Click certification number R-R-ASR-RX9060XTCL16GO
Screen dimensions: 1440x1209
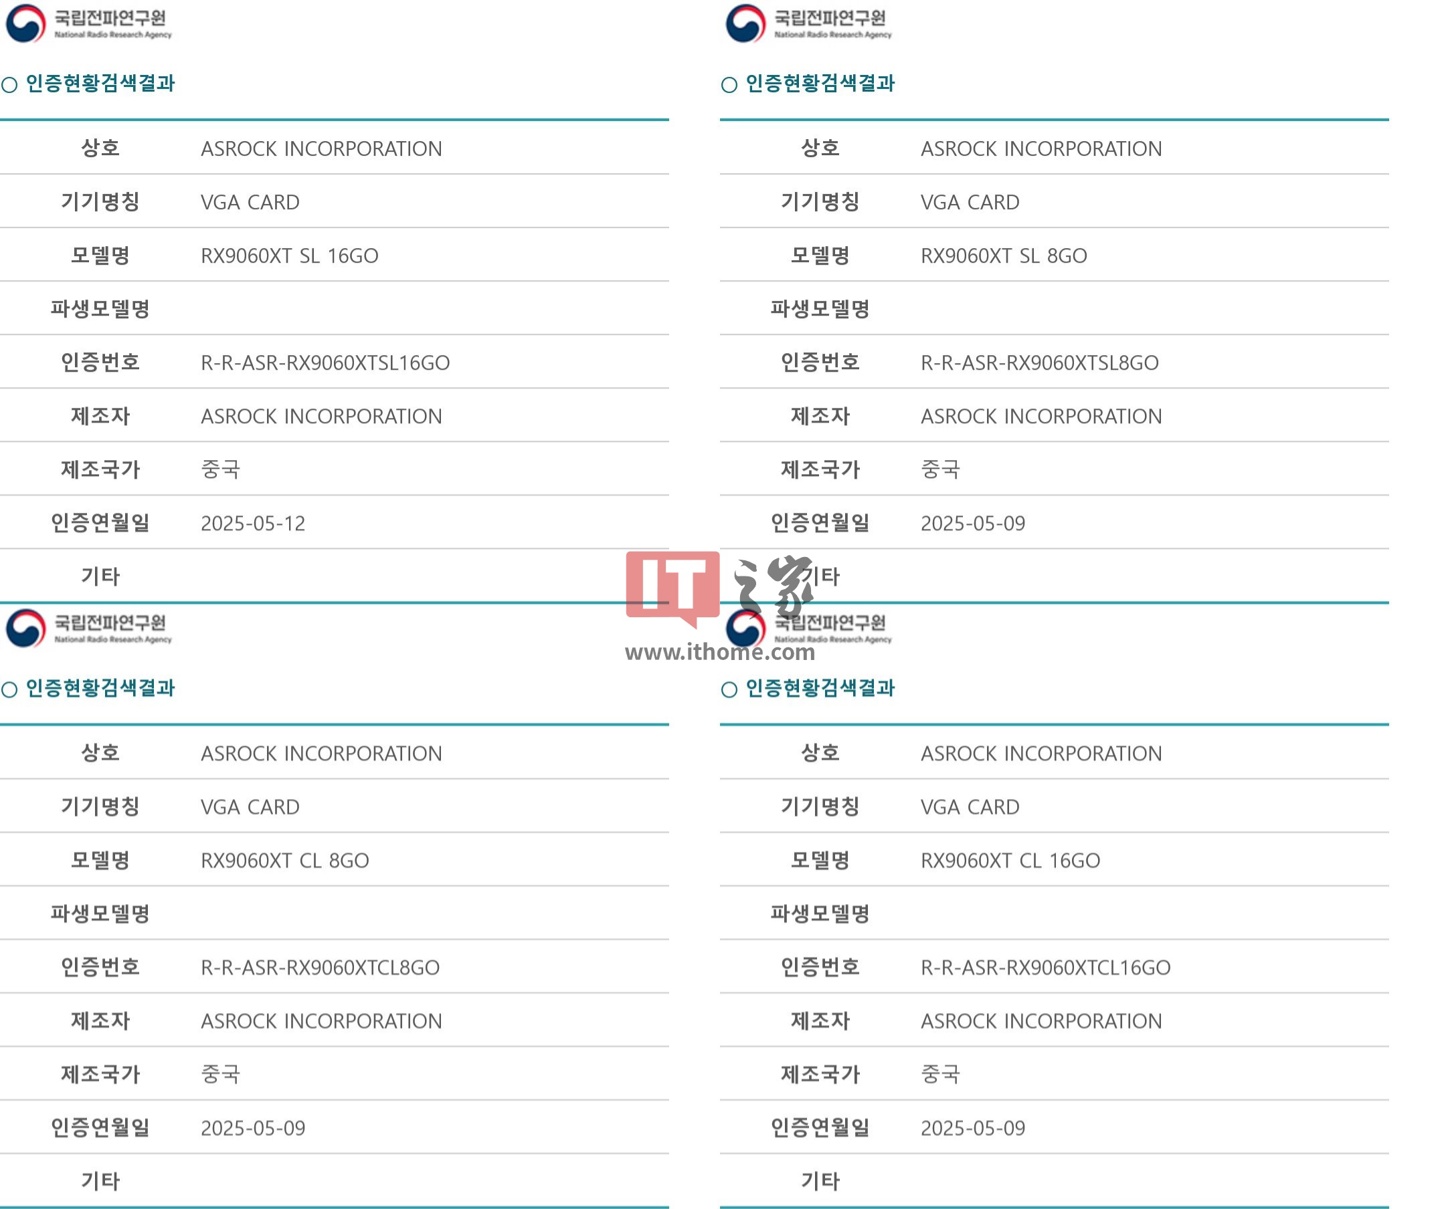tap(1045, 967)
